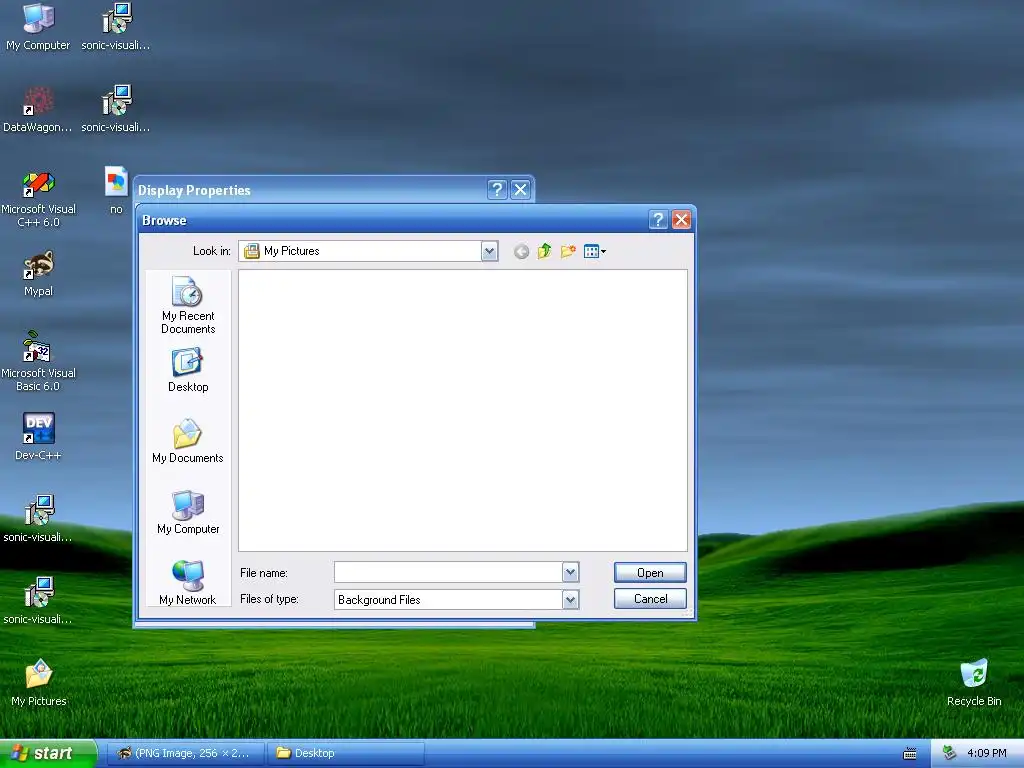
Task: Close the Display Properties window
Action: click(520, 190)
